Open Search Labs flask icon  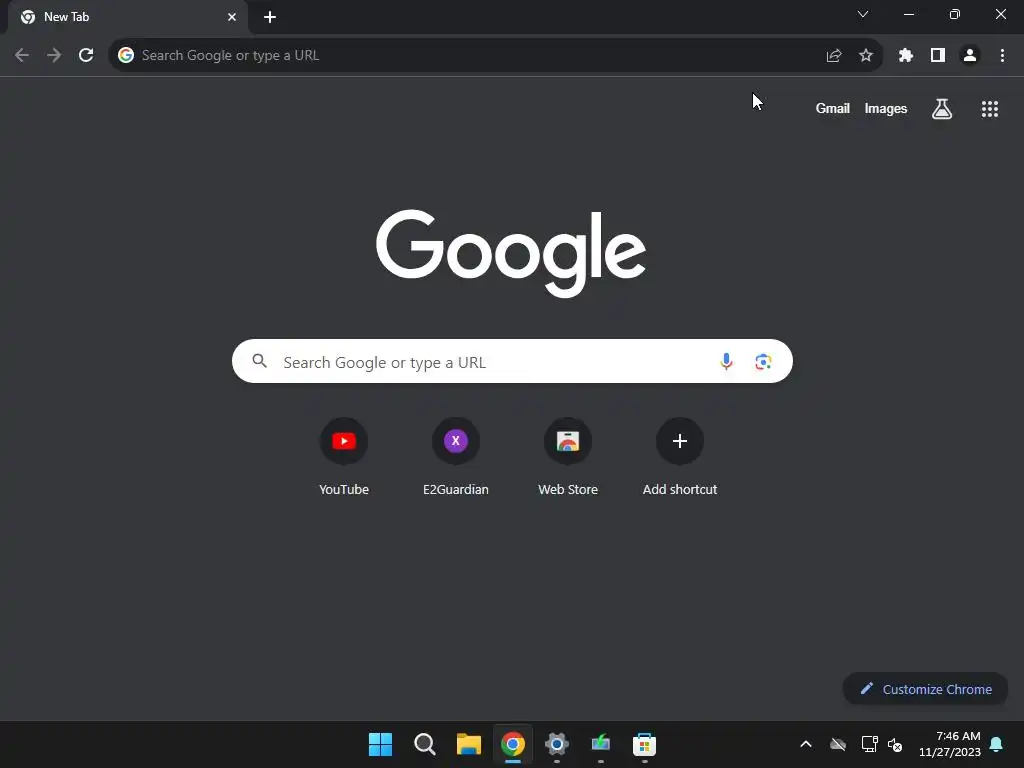(942, 108)
